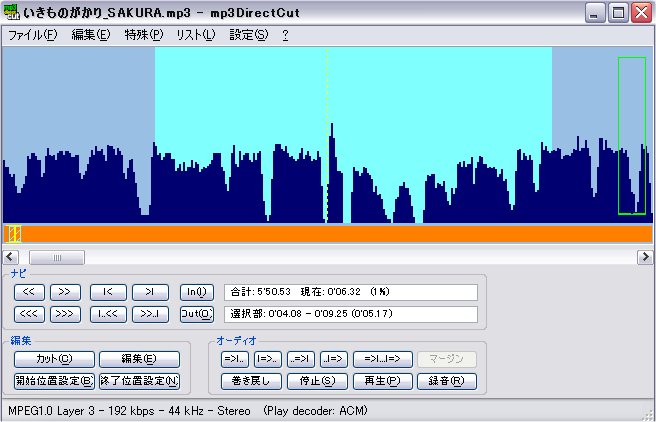Image resolution: width=656 pixels, height=422 pixels.
Task: Click the << step back navigation button
Action: click(x=29, y=292)
